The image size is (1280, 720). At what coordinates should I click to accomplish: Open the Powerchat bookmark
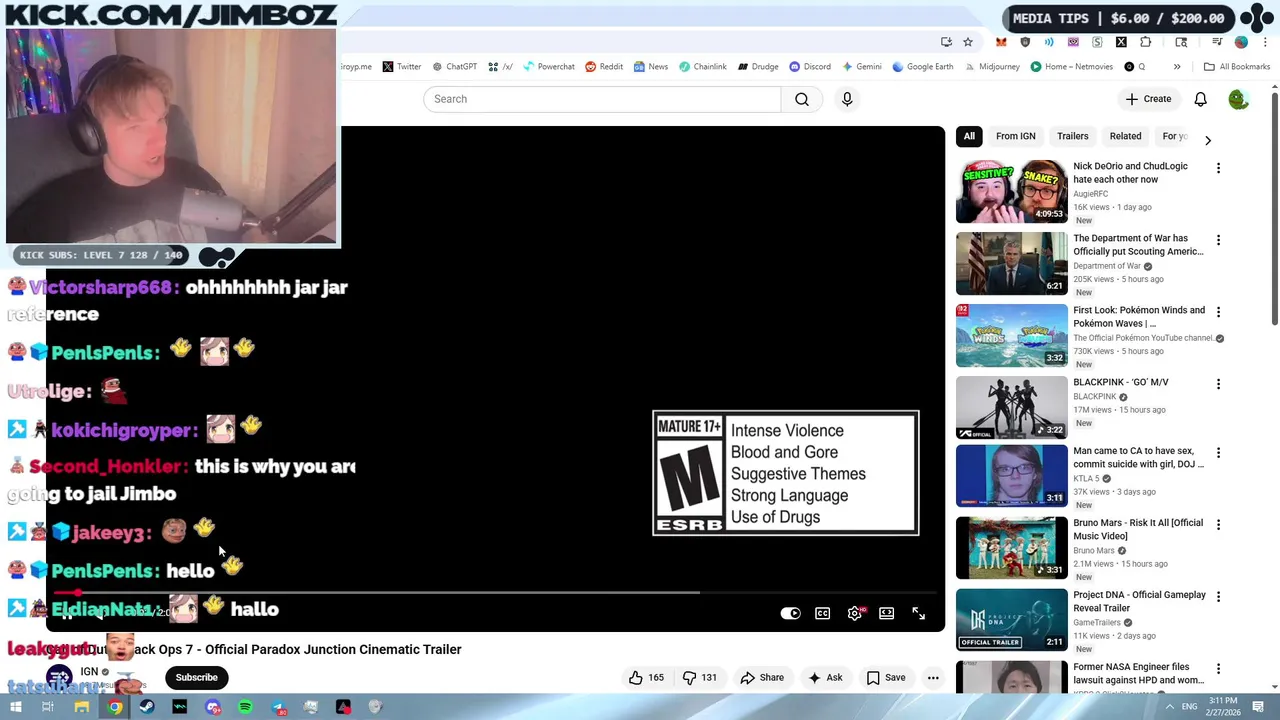pos(548,67)
